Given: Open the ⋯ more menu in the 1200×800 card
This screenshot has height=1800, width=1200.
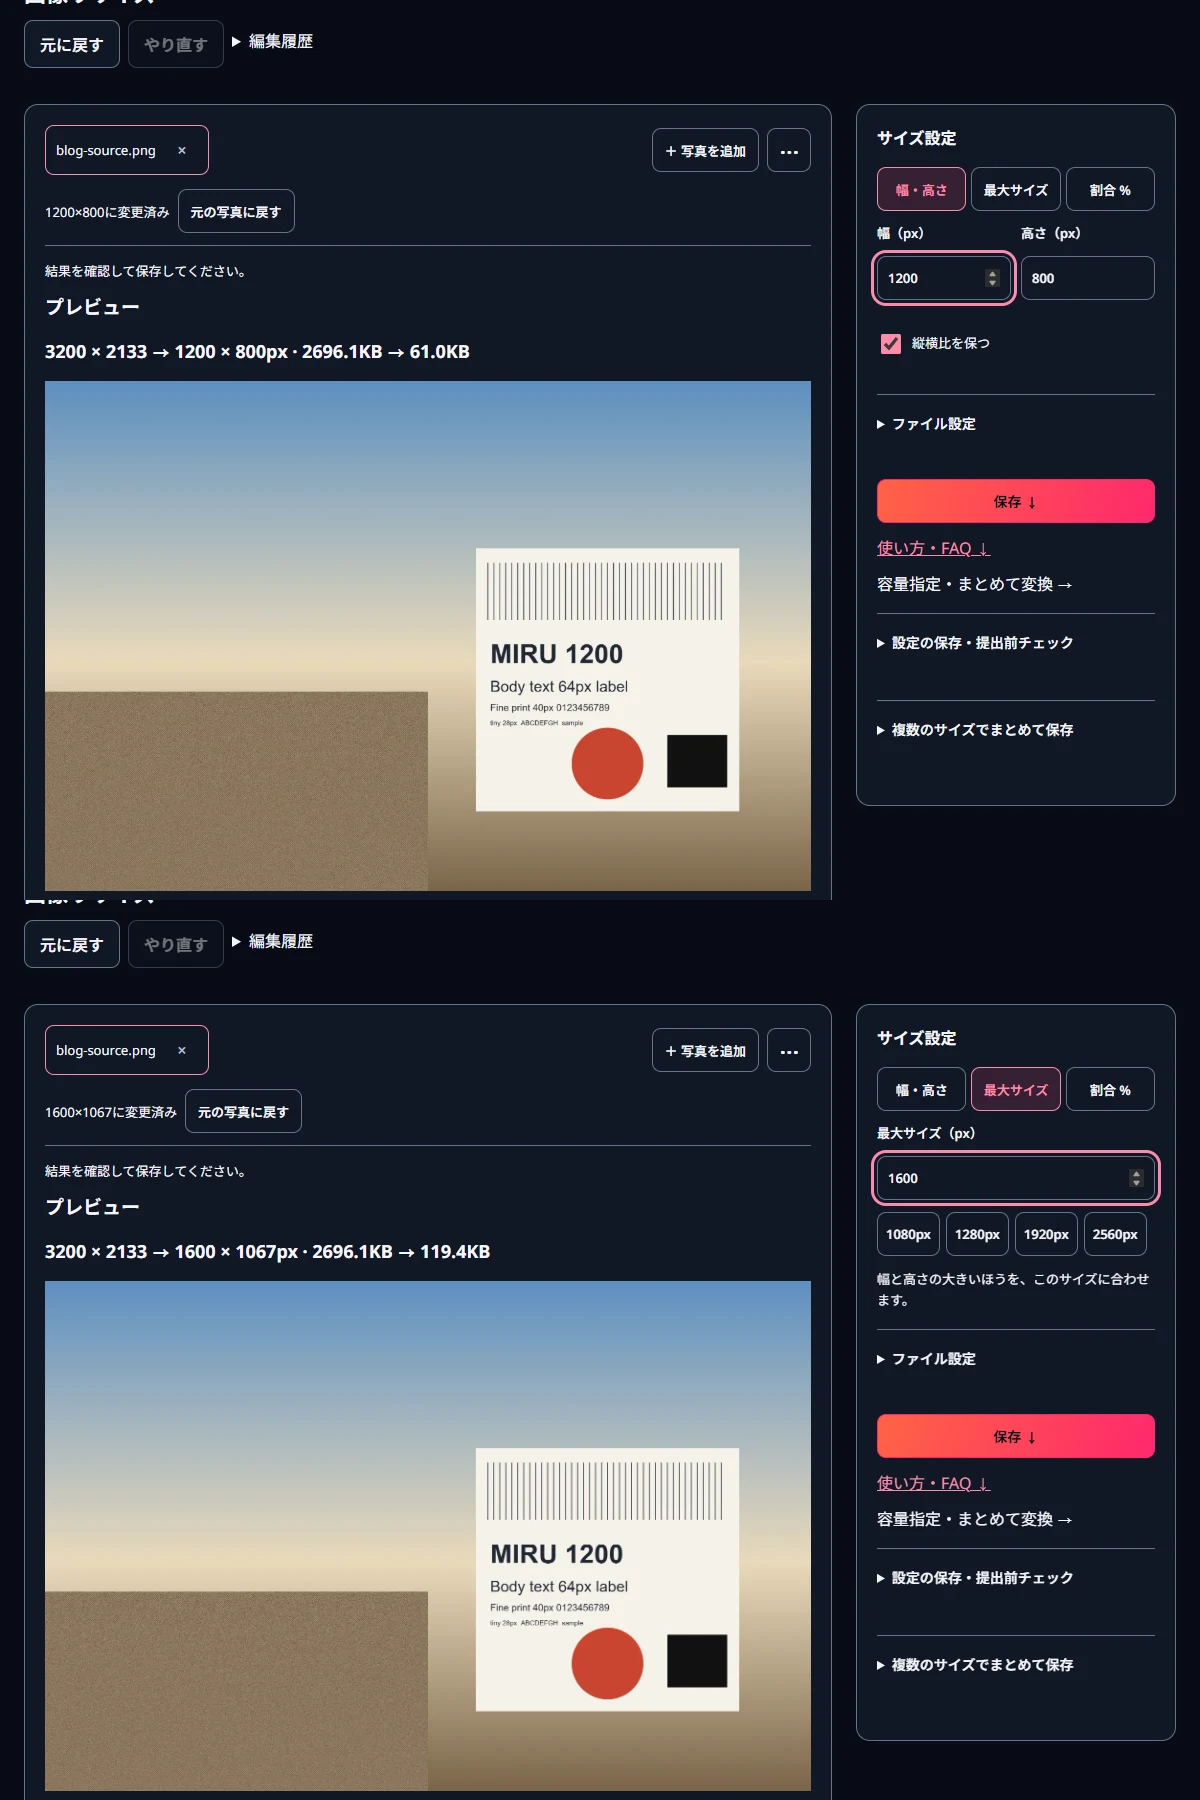Looking at the screenshot, I should click(x=789, y=151).
